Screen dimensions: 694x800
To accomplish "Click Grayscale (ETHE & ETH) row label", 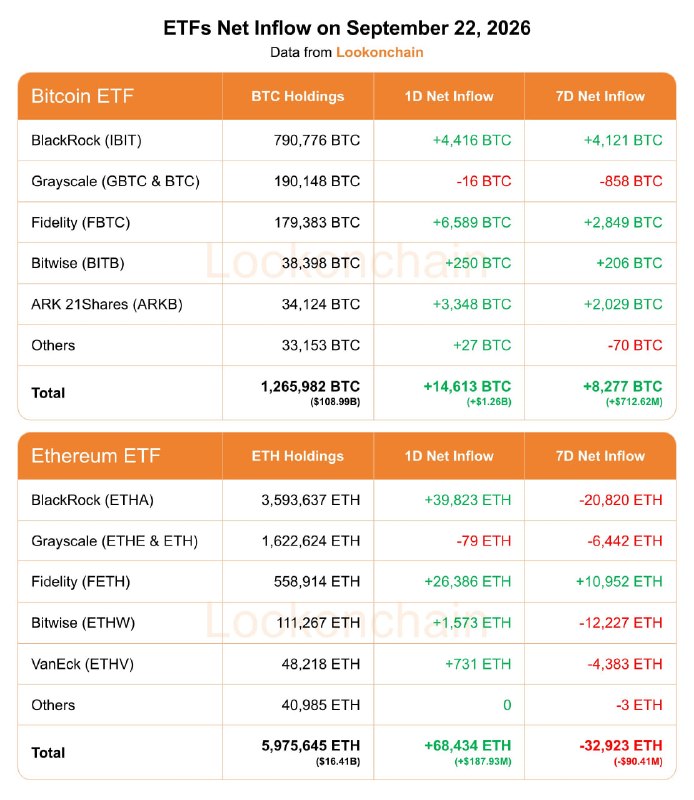I will [x=114, y=541].
